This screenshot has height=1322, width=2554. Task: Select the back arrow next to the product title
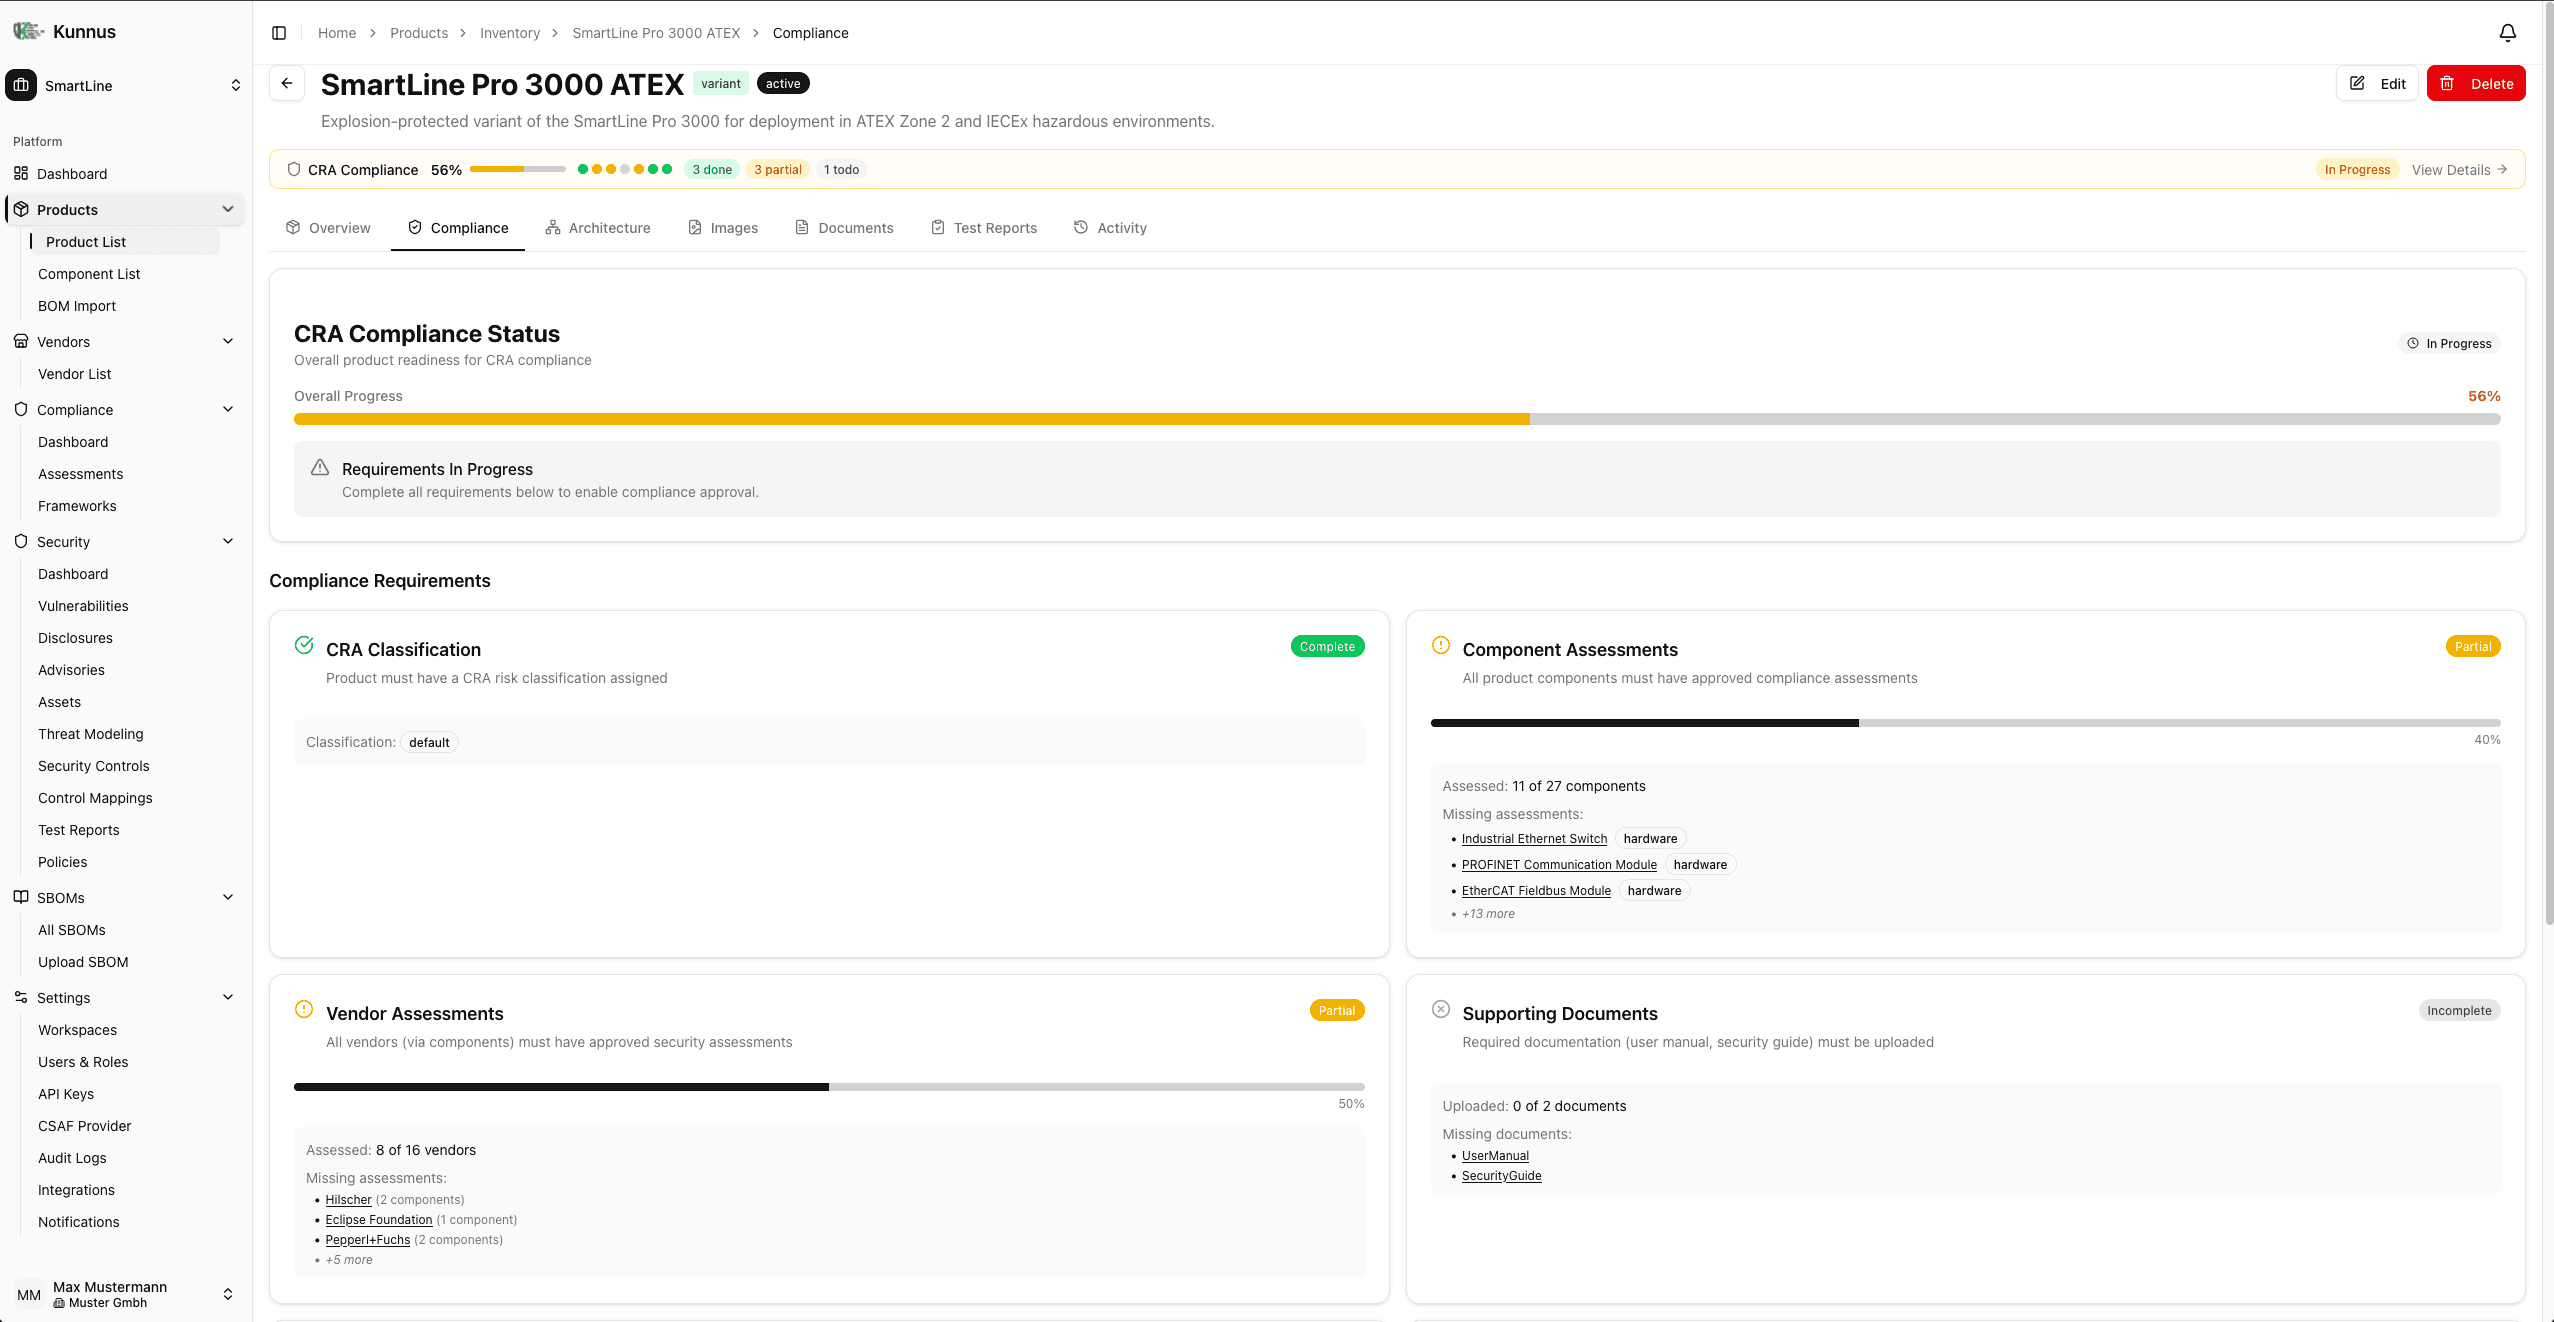click(287, 83)
